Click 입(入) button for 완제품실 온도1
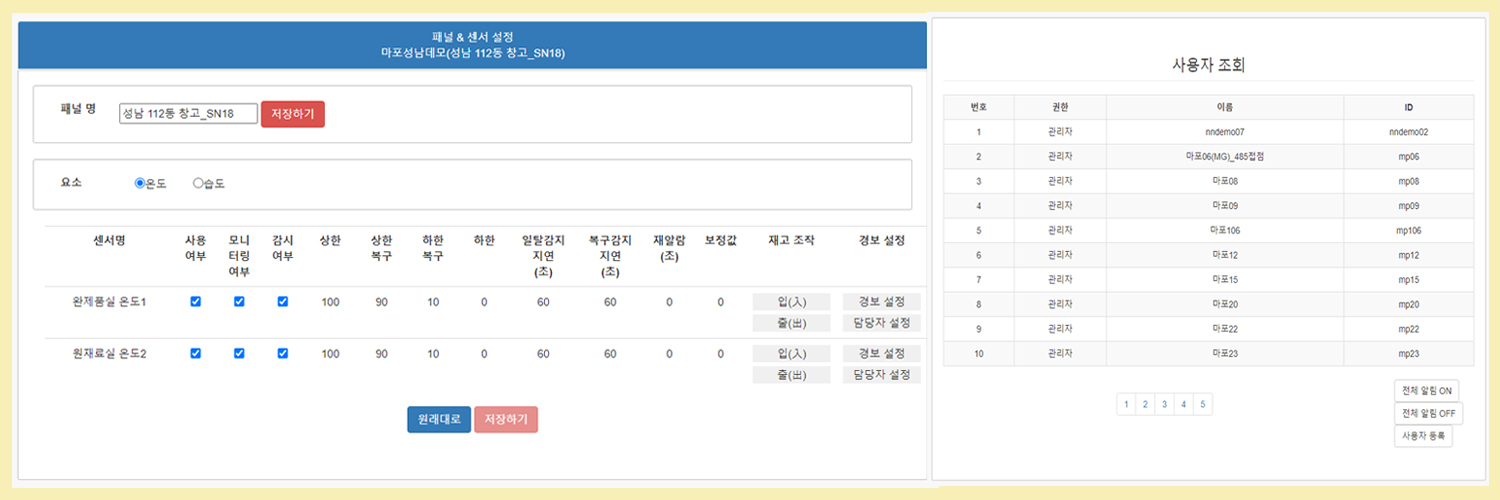 tap(791, 302)
